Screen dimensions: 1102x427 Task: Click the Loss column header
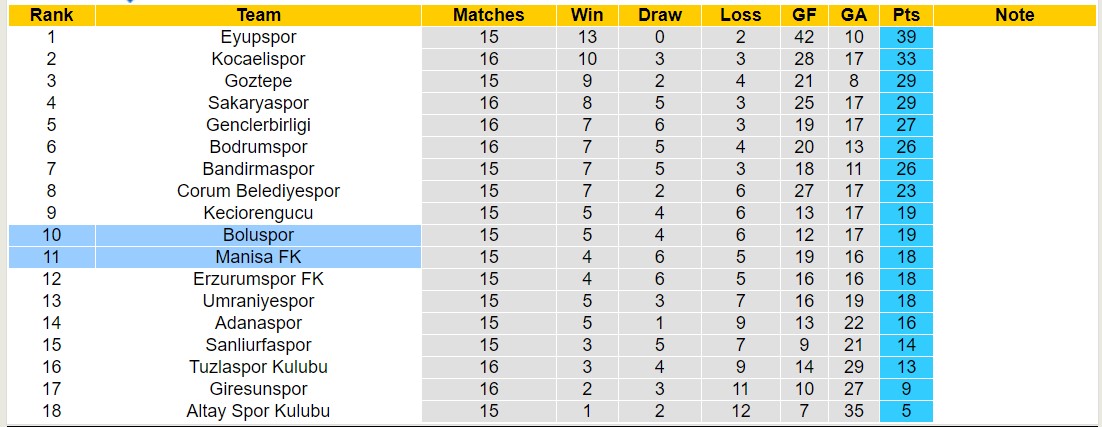740,15
